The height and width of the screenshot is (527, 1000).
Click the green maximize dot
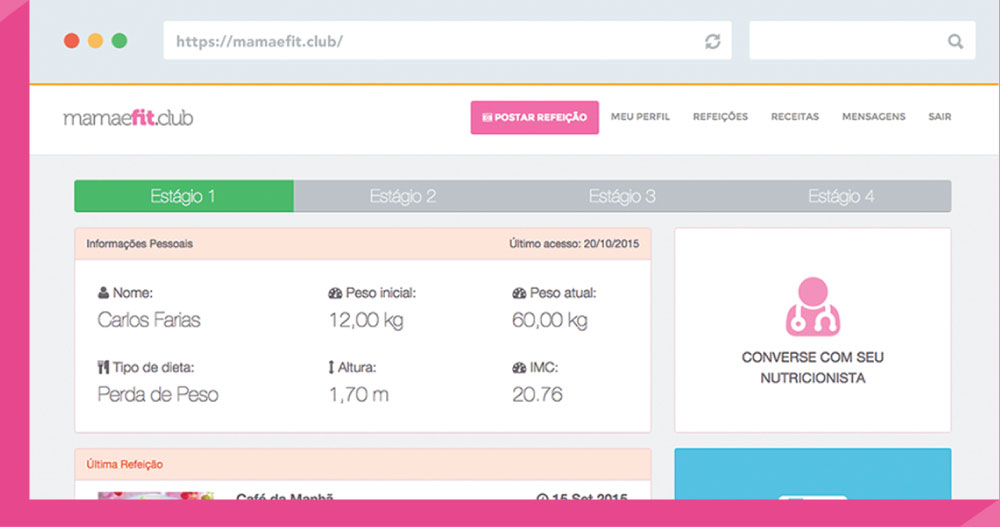tap(119, 41)
